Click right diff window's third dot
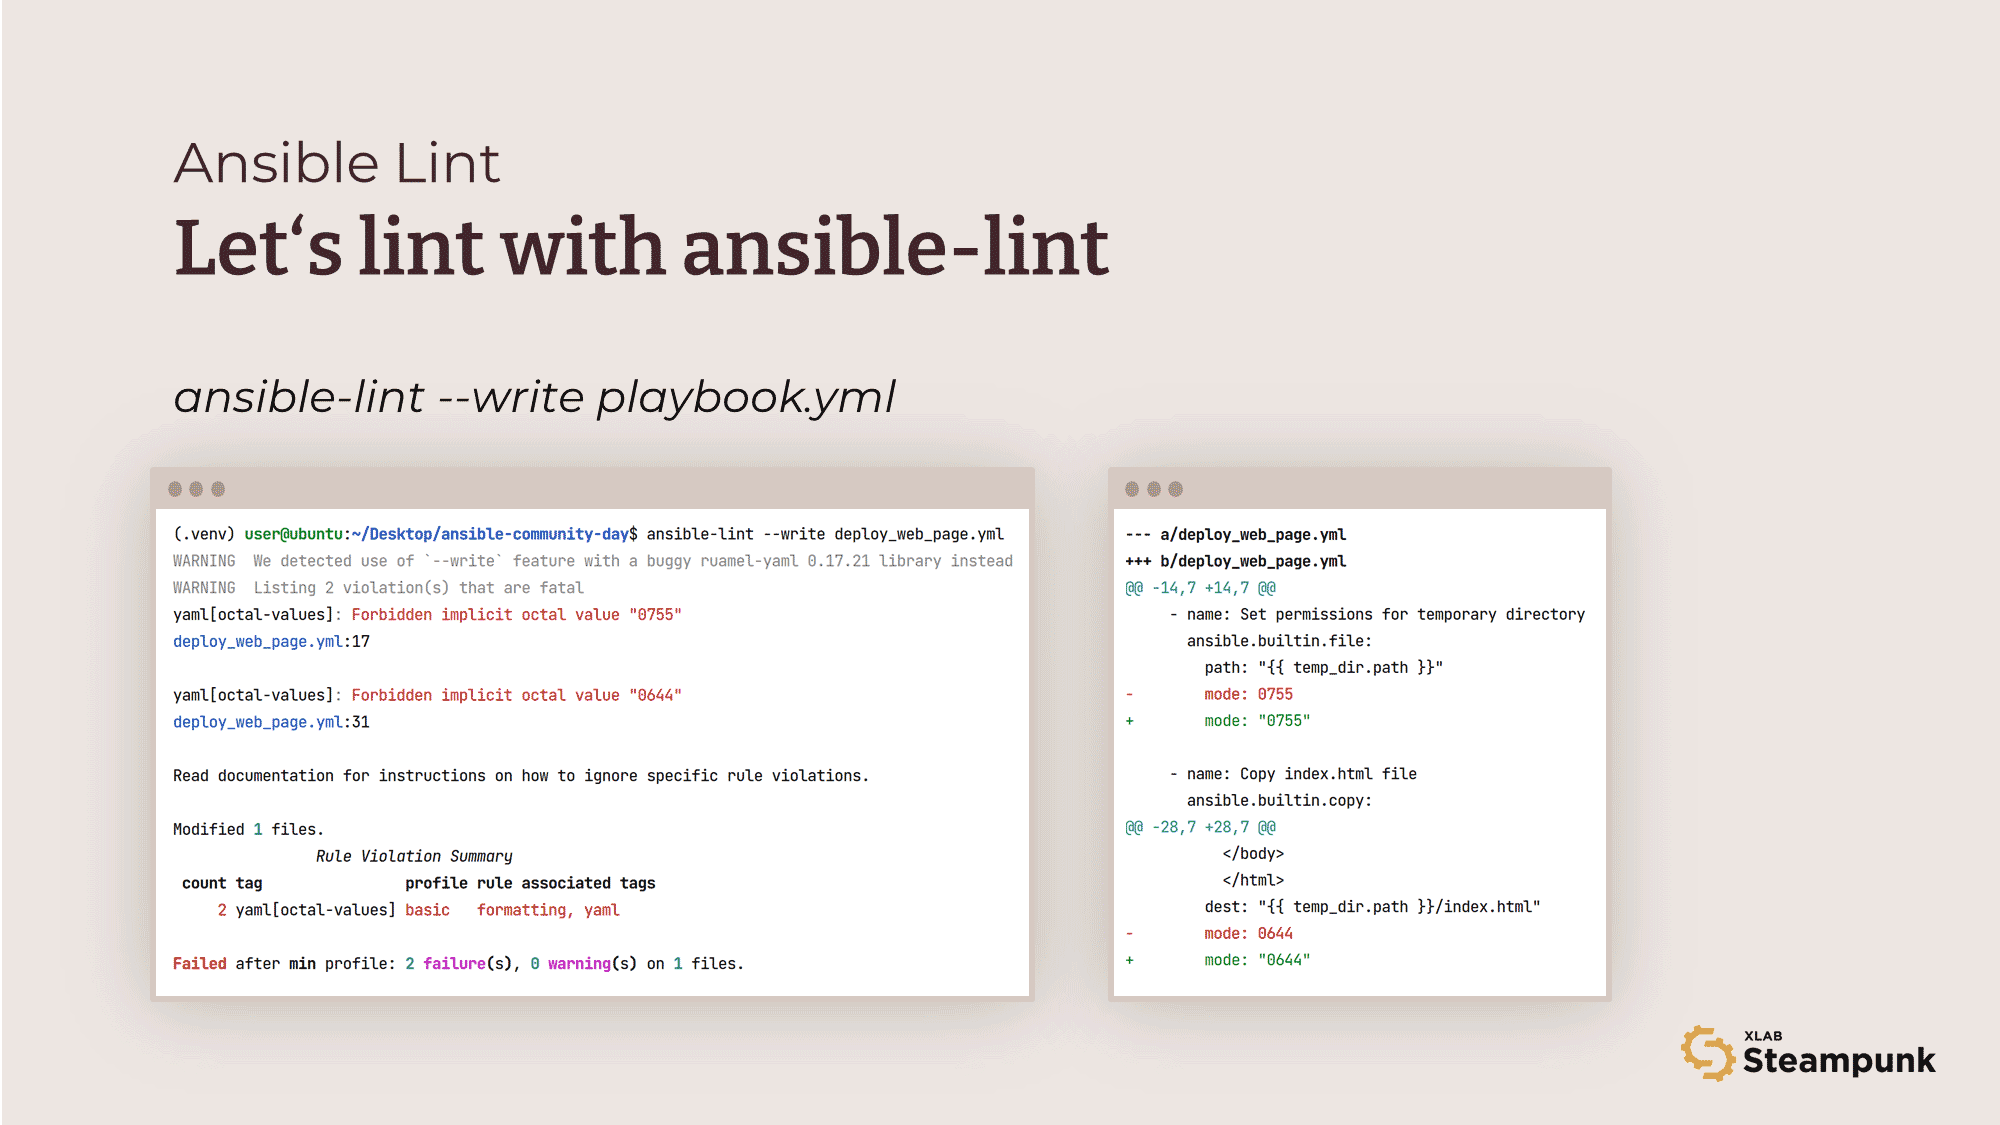The height and width of the screenshot is (1125, 2000). pyautogui.click(x=1176, y=489)
